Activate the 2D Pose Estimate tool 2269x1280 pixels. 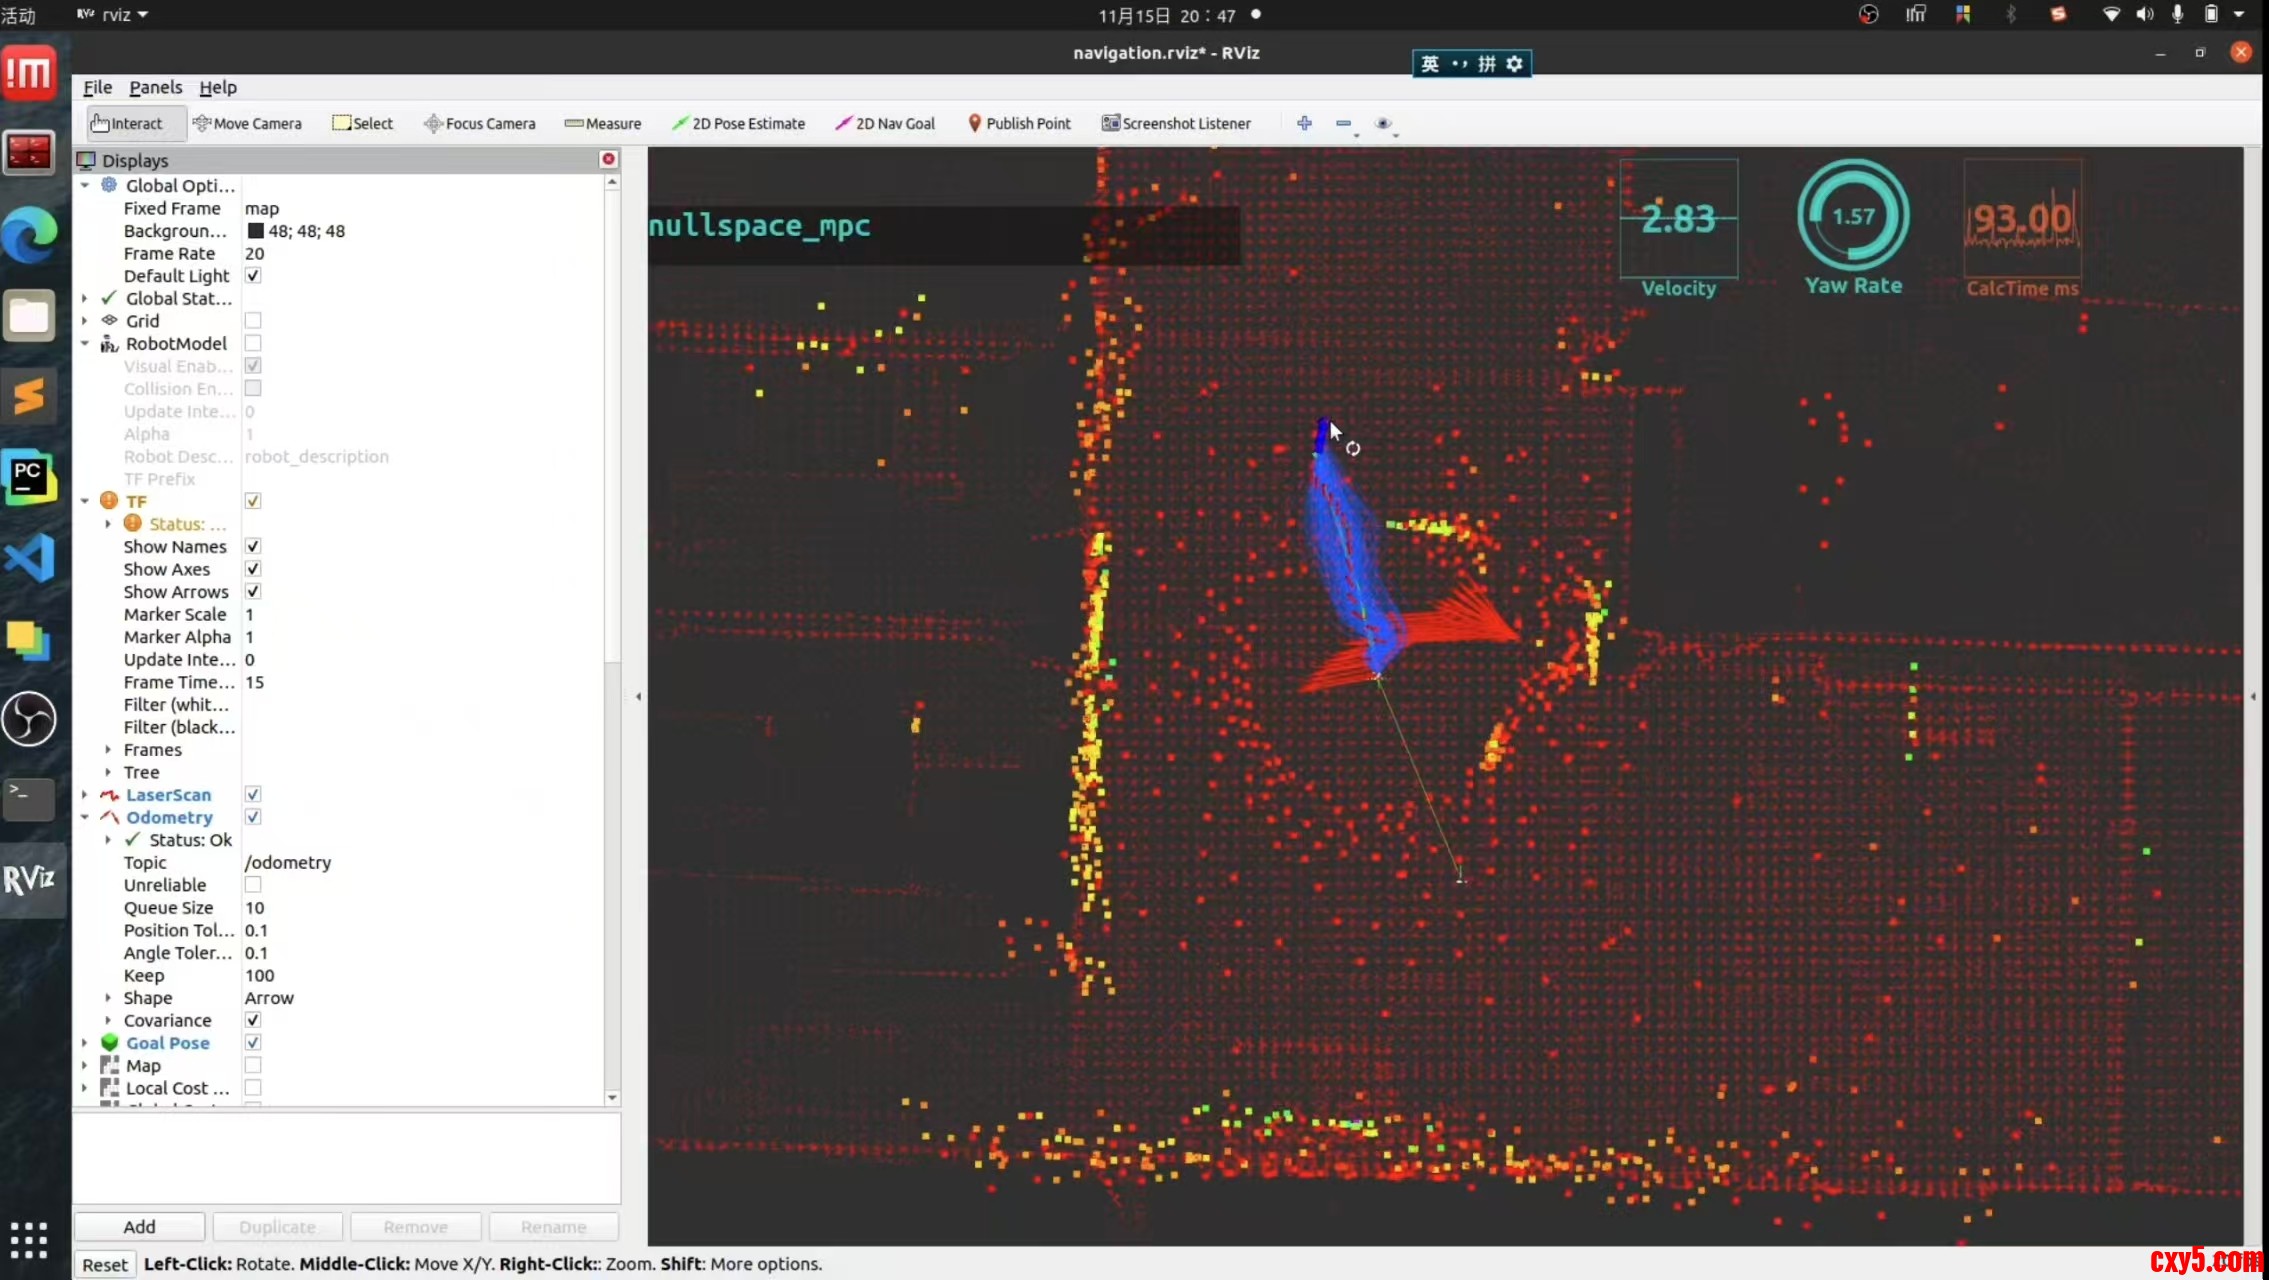click(x=738, y=123)
